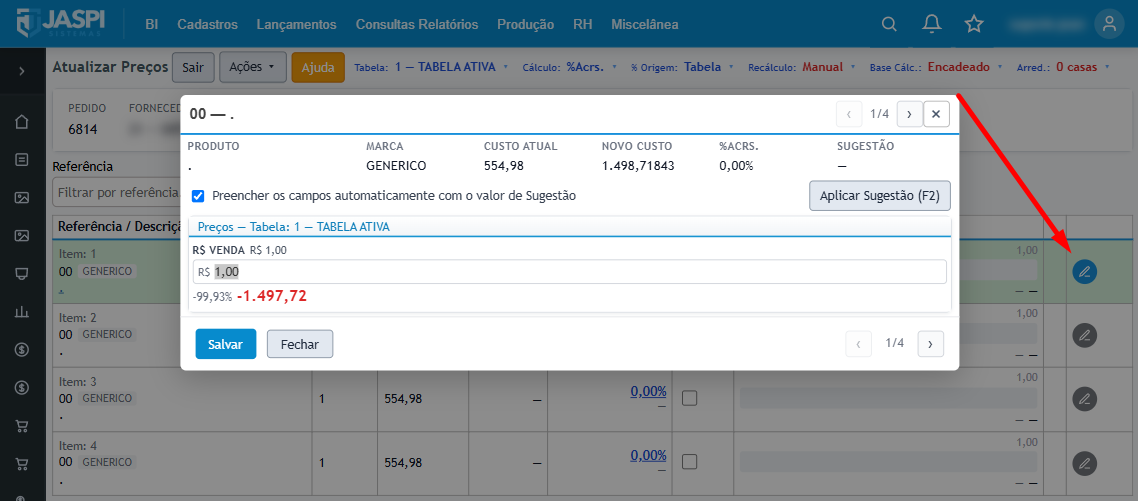Click the PEDIDO number 6814
The height and width of the screenshot is (501, 1138).
(83, 130)
